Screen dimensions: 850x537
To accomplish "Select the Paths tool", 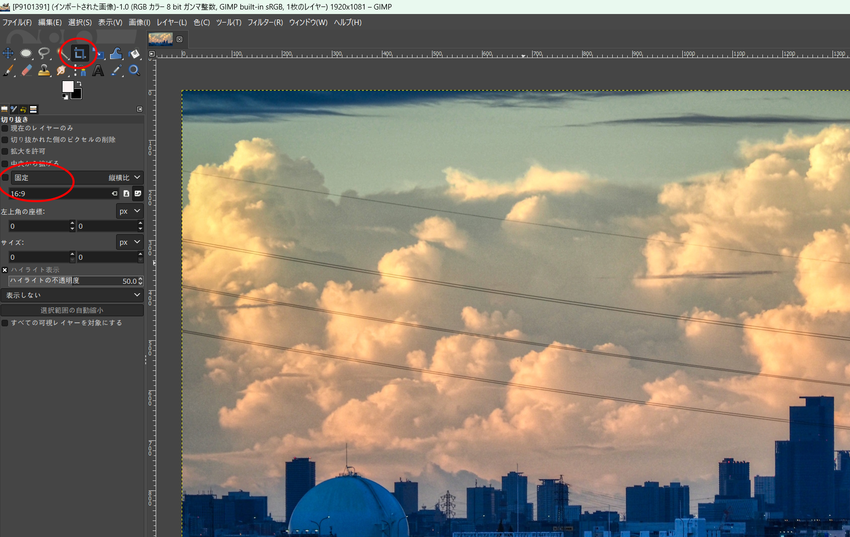I will tap(80, 70).
